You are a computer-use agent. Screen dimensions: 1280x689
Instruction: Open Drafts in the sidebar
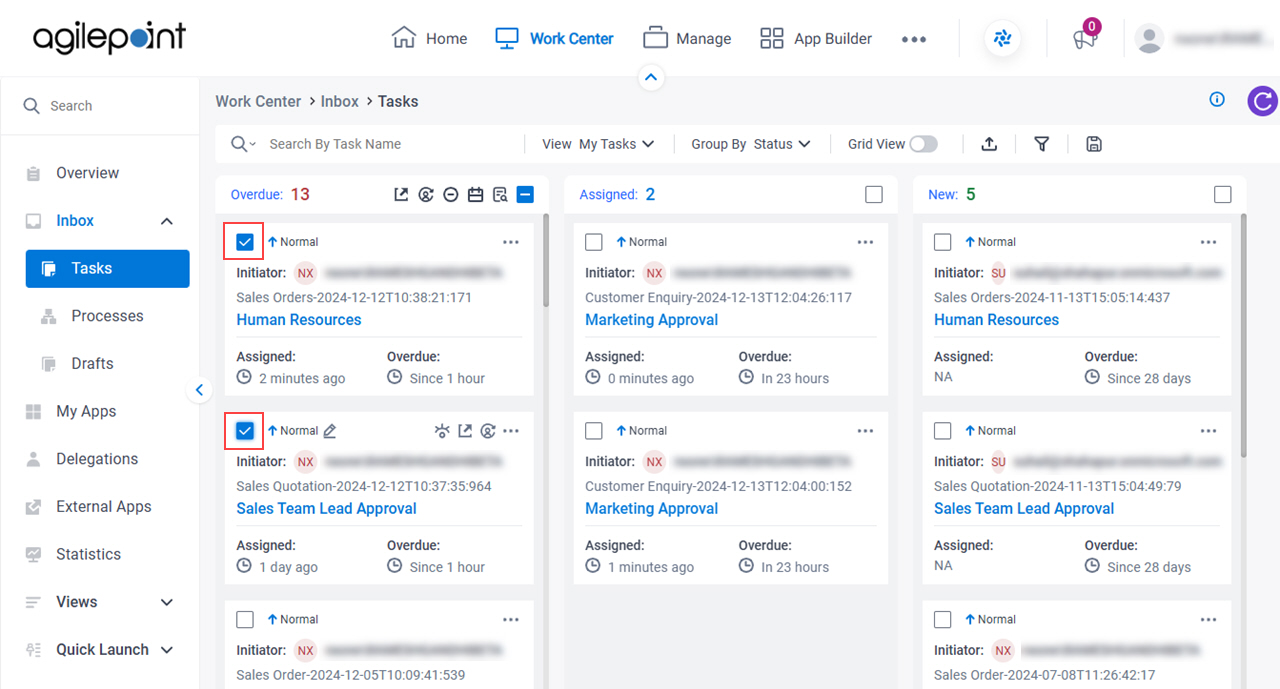[x=92, y=364]
